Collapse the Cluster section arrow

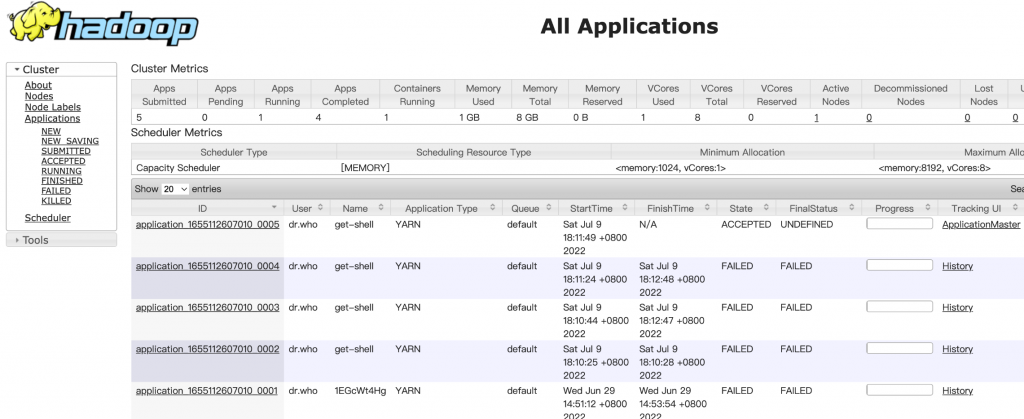pos(17,69)
